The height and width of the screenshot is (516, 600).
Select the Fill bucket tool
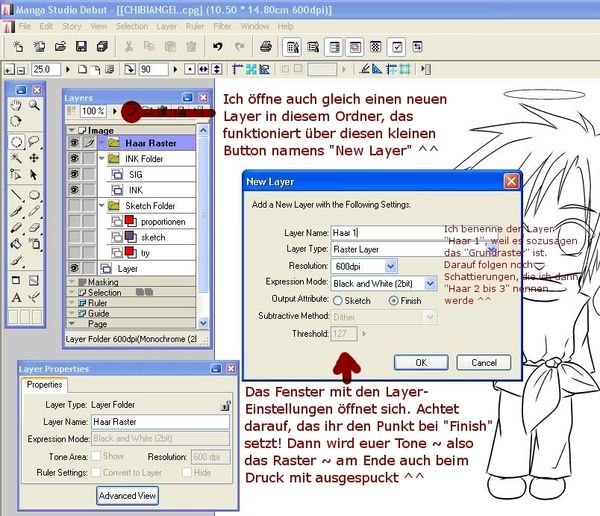(x=16, y=244)
